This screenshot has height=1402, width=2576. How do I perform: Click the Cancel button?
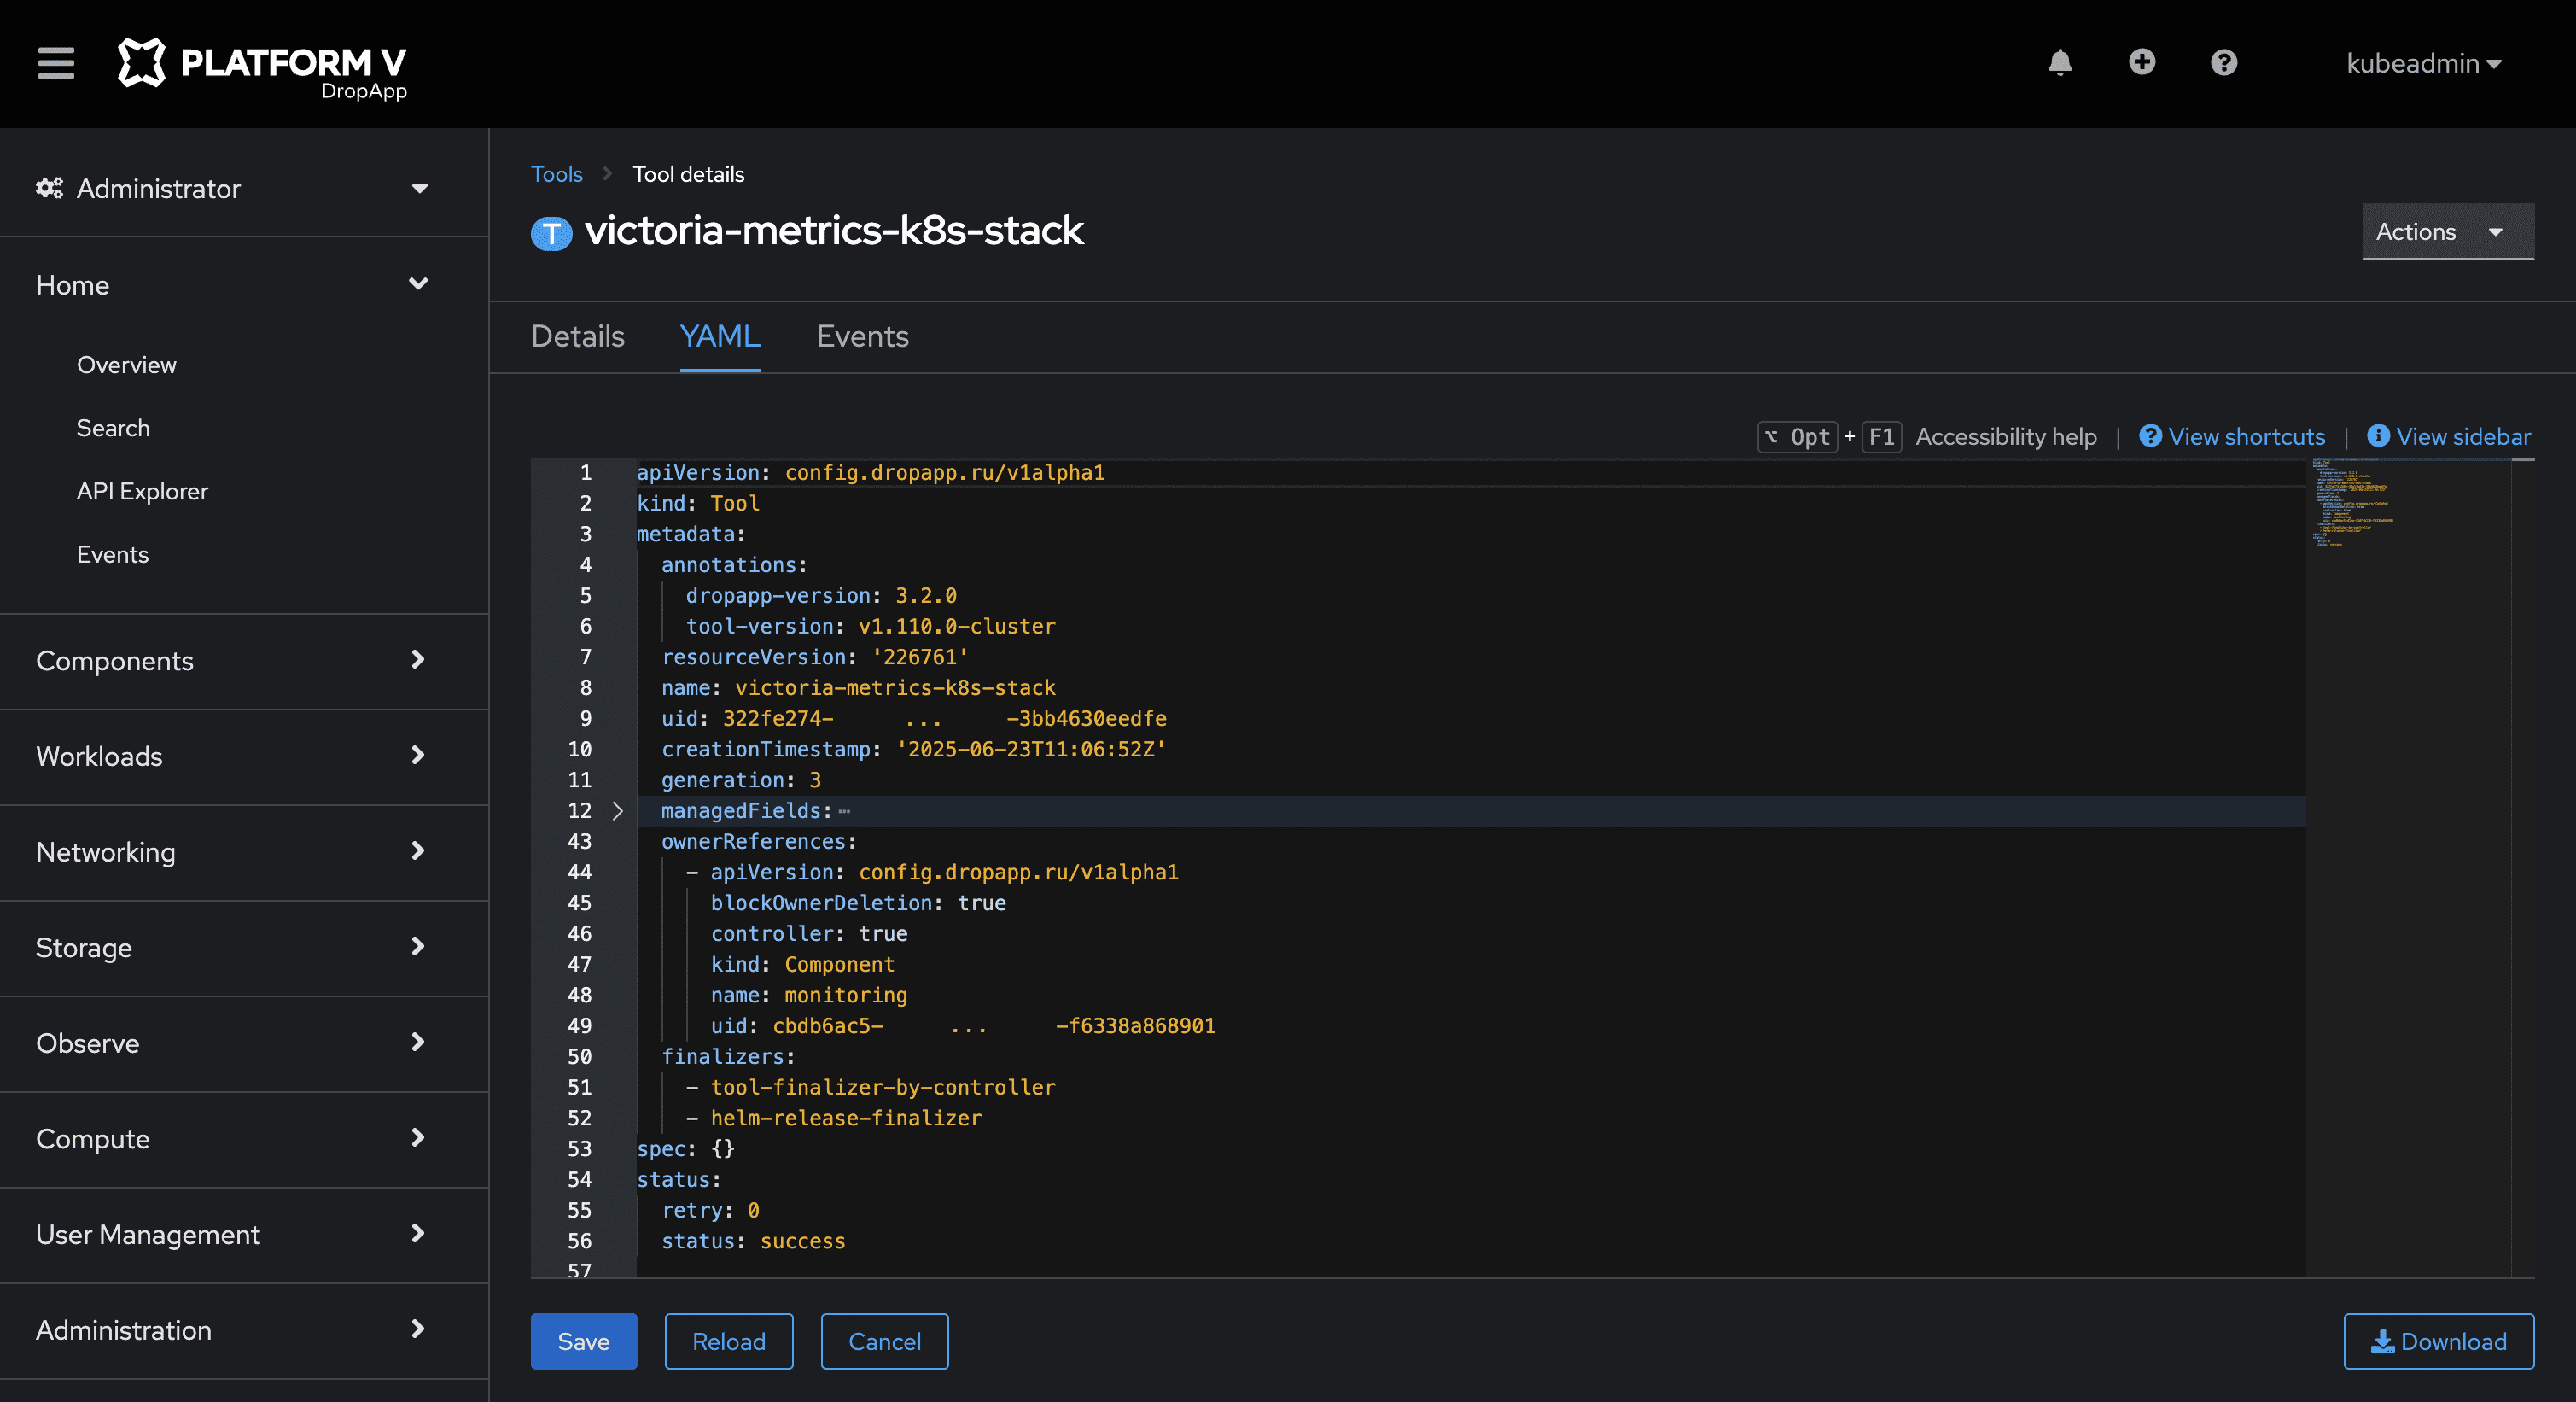(x=884, y=1341)
